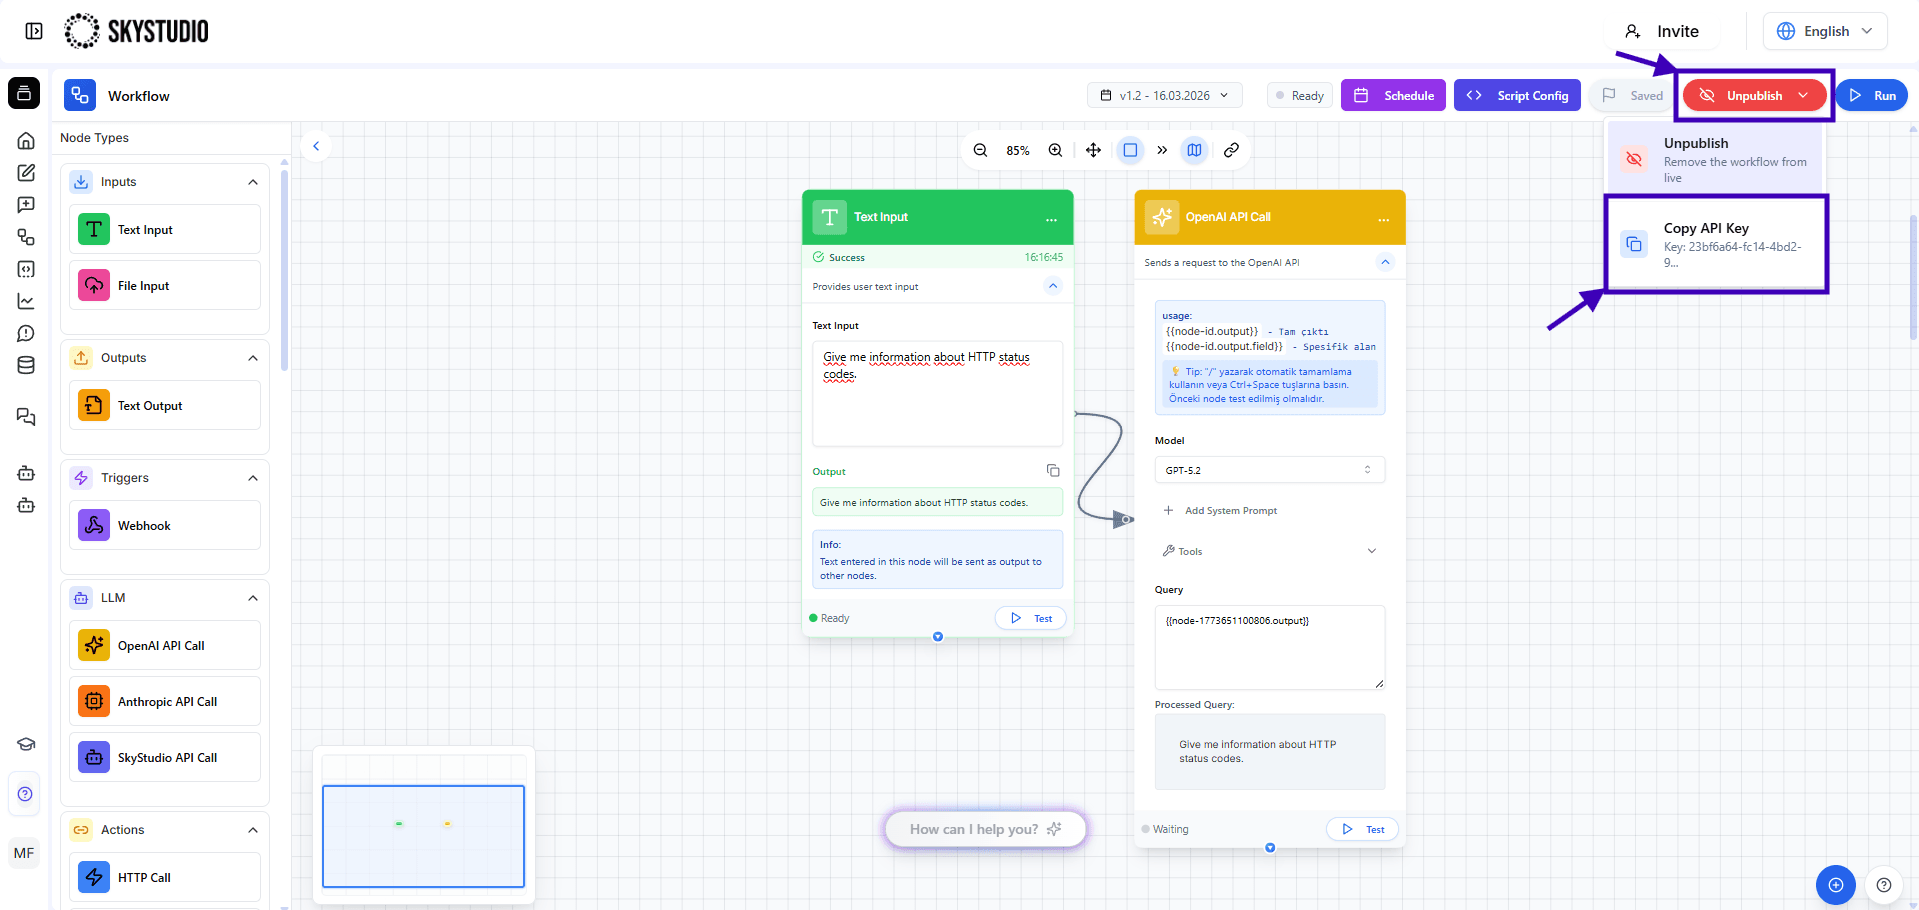The height and width of the screenshot is (910, 1919).
Task: Click the blue Run button
Action: (1871, 95)
